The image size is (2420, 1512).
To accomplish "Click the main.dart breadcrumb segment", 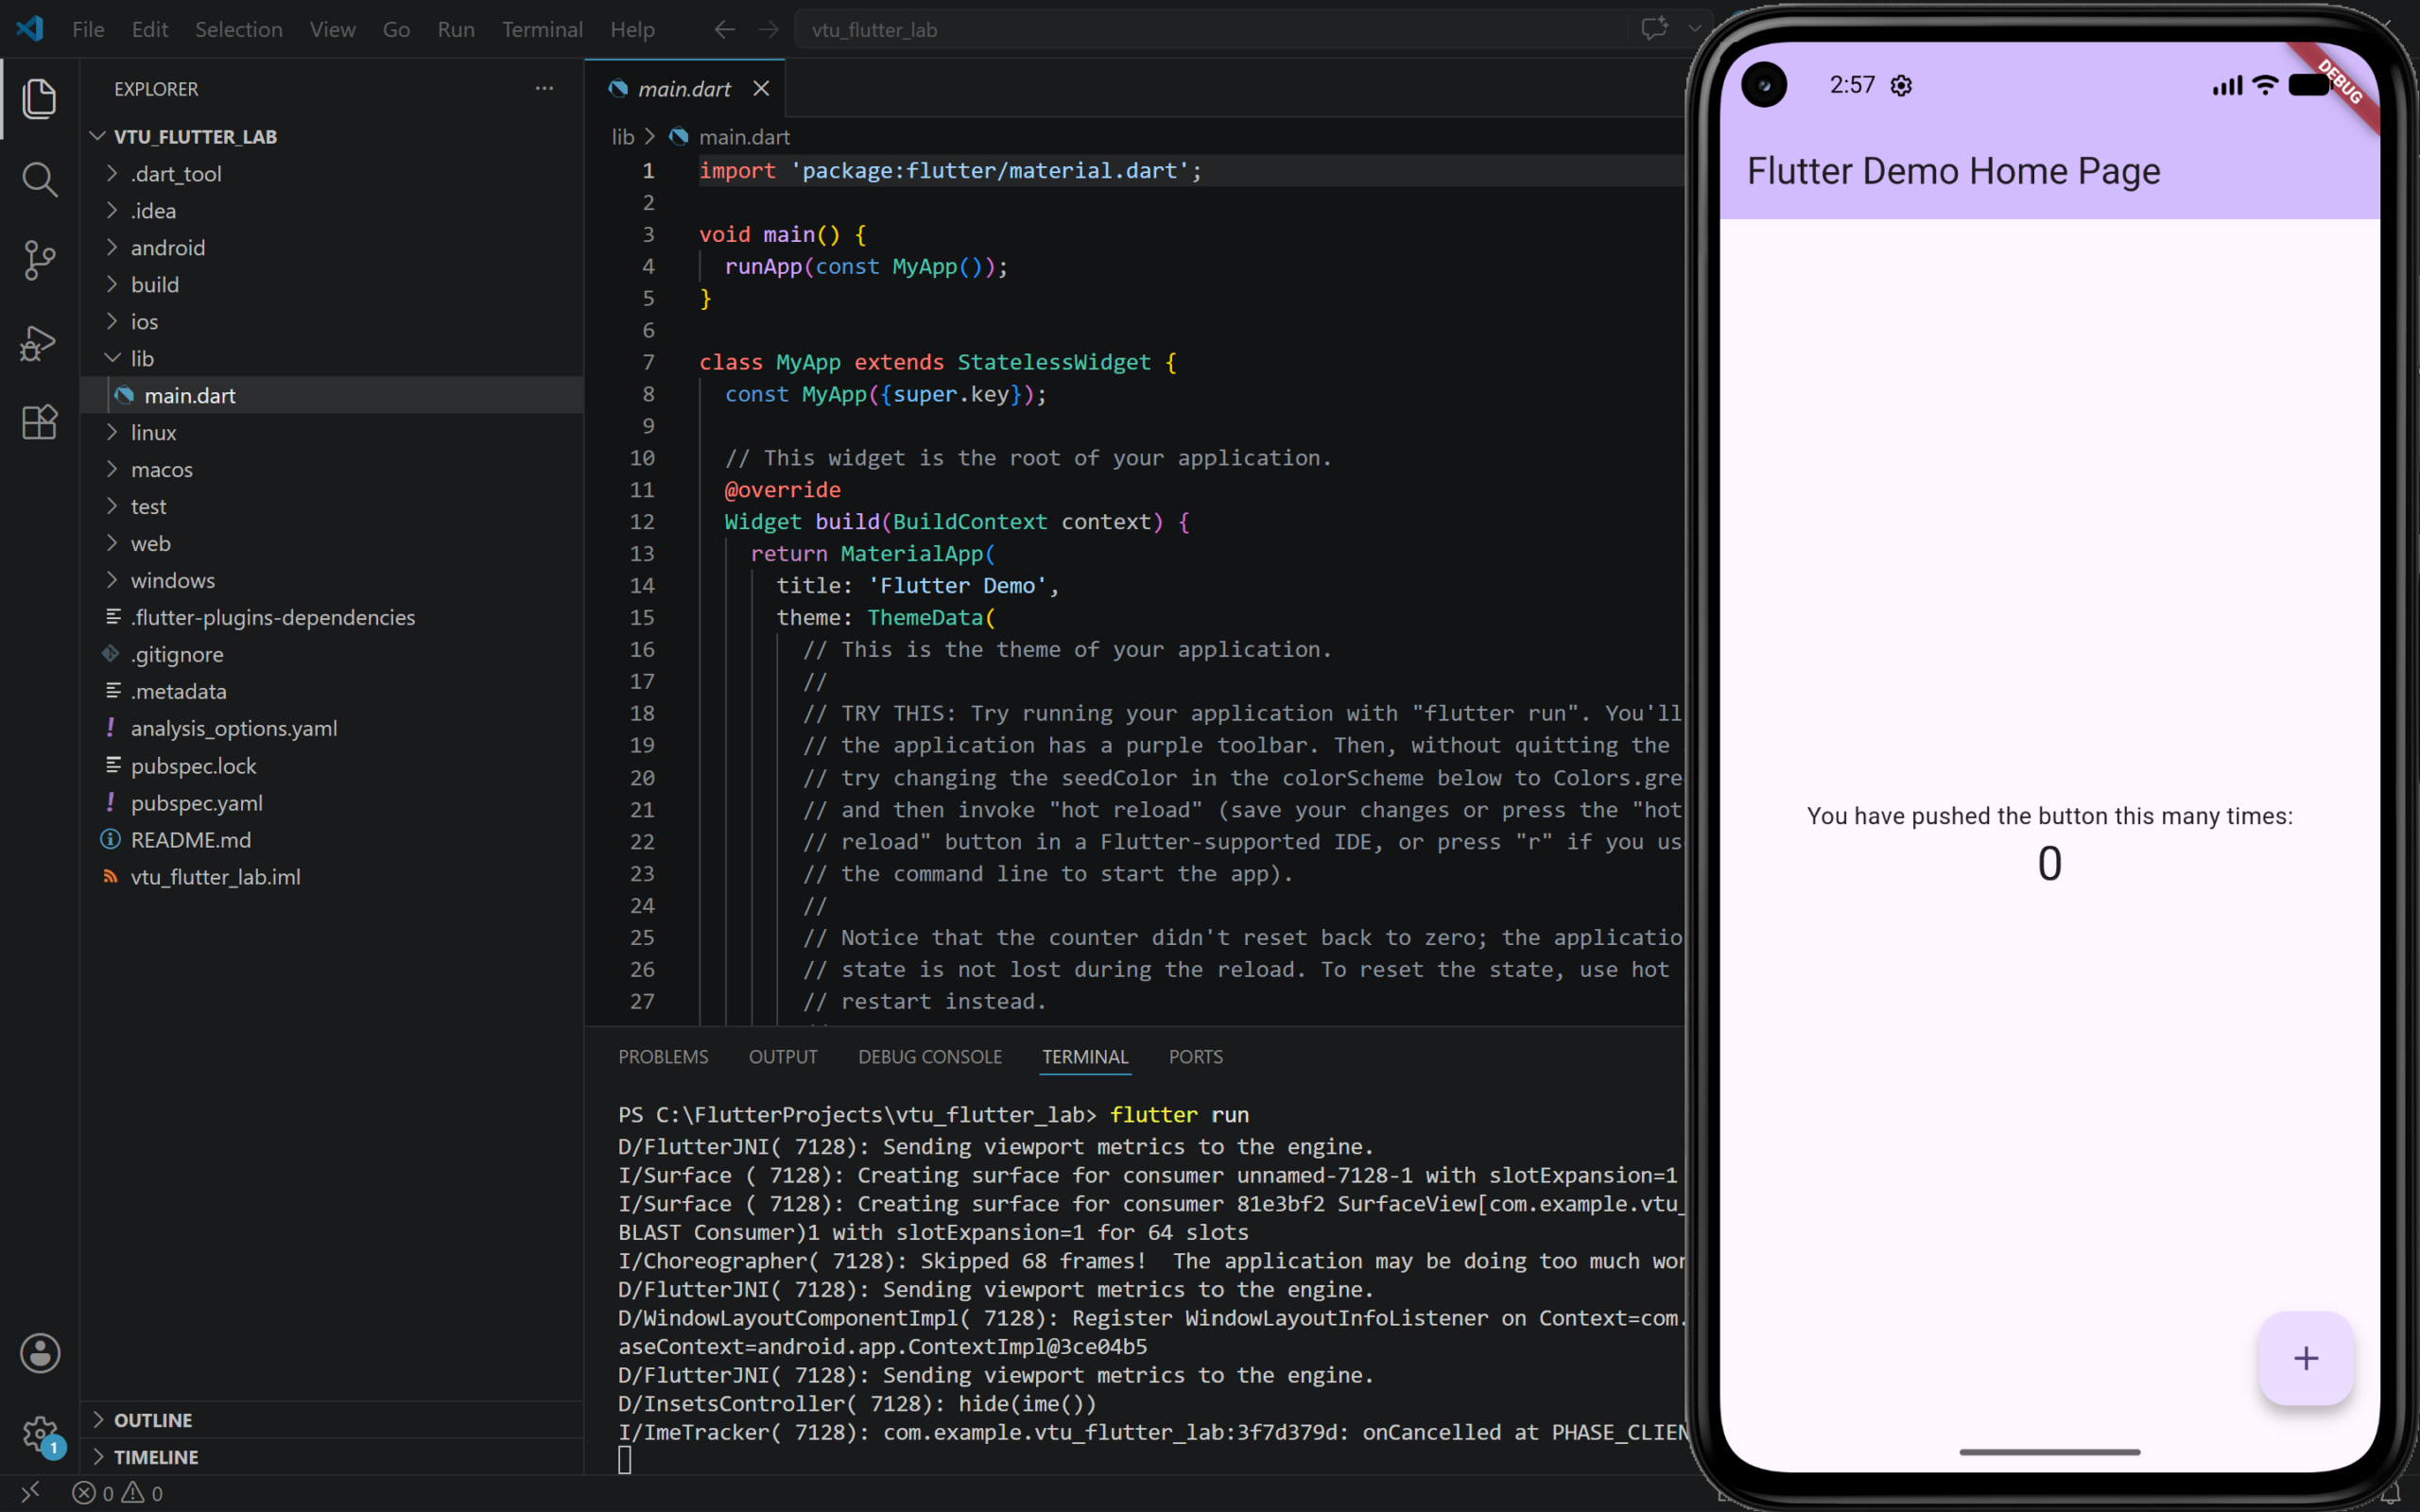I will point(744,137).
